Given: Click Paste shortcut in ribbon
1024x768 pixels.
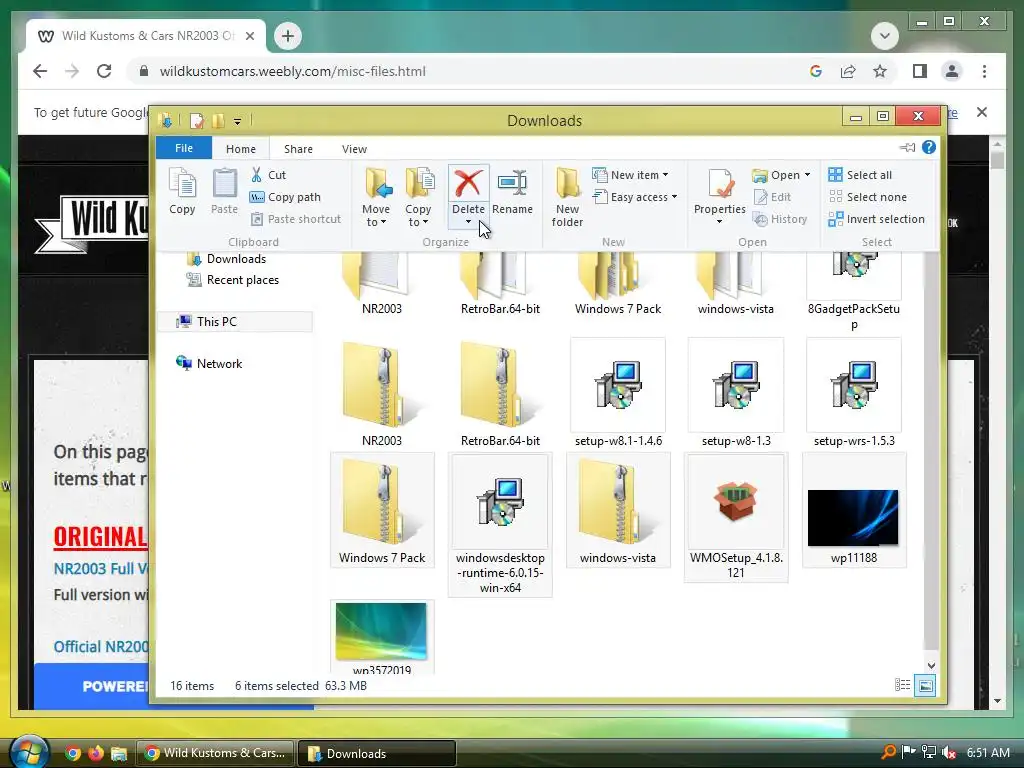Looking at the screenshot, I should point(296,219).
